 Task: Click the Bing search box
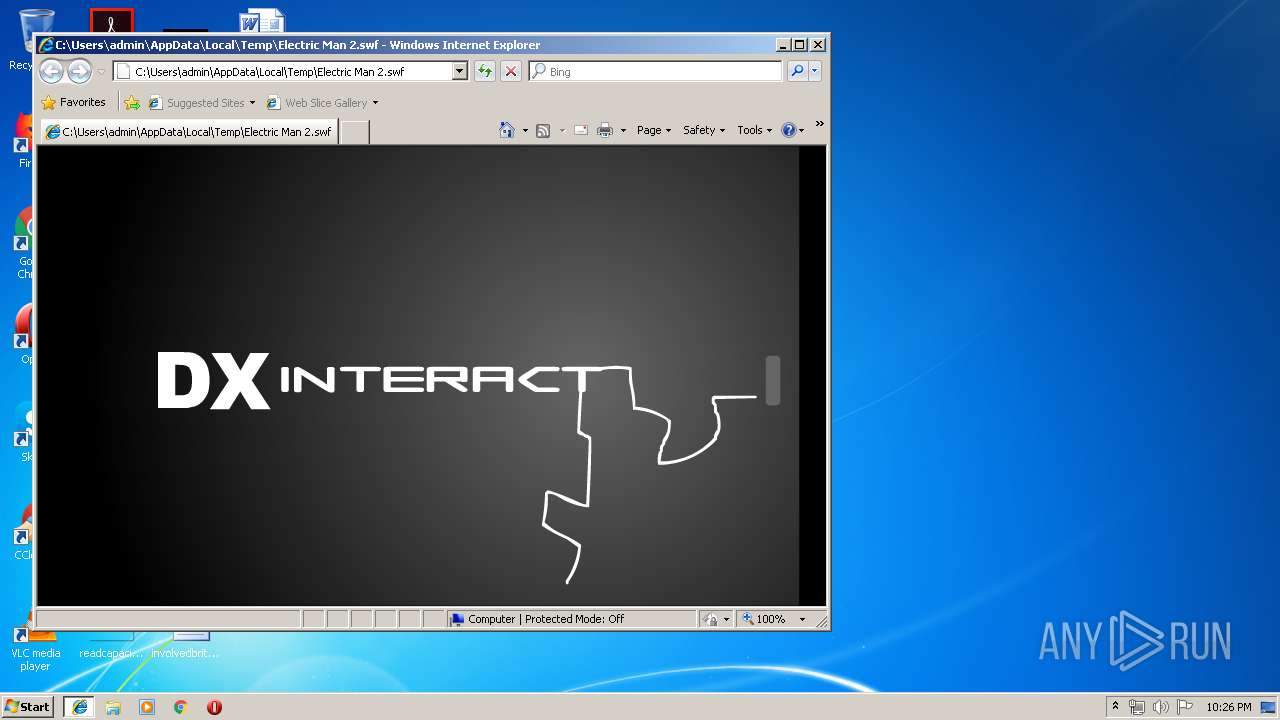click(656, 72)
